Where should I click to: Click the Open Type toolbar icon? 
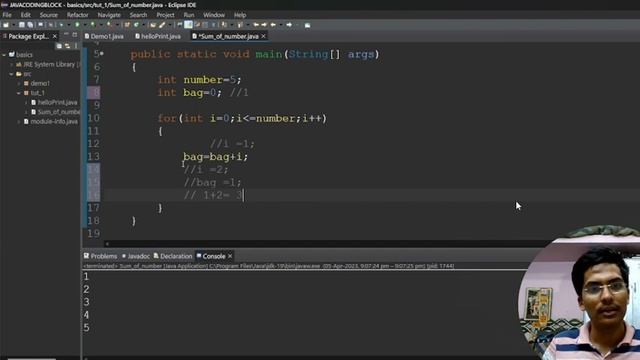pyautogui.click(x=153, y=25)
